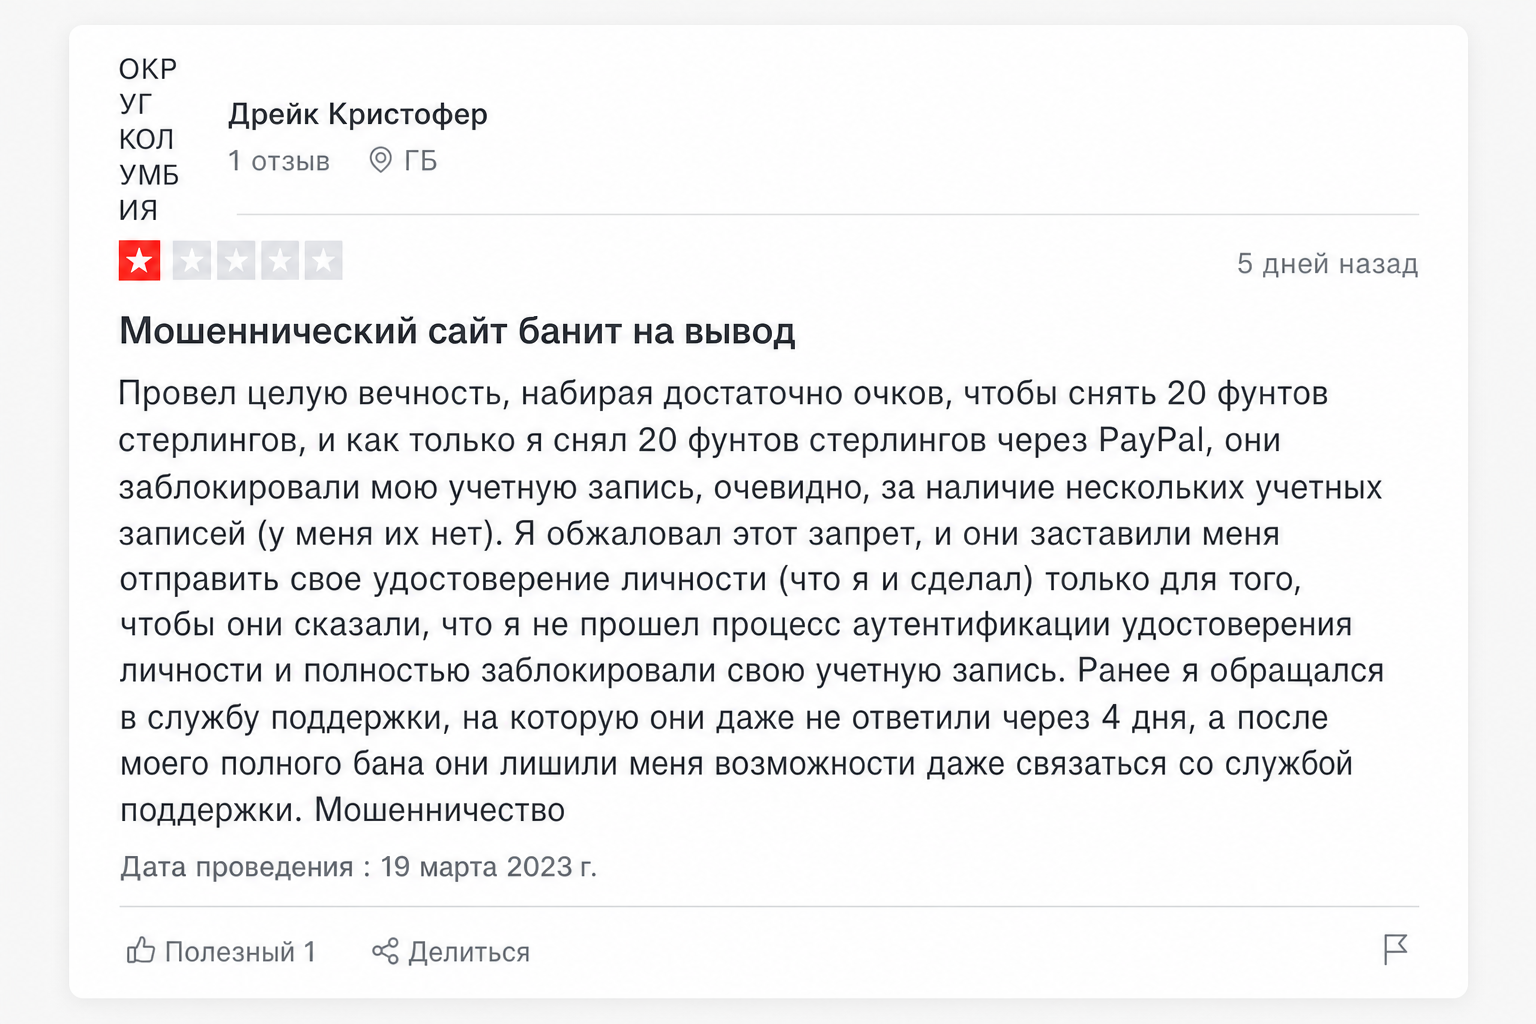Open reviewer profile Дрейк Кристофер
This screenshot has height=1024, width=1536.
tap(358, 114)
